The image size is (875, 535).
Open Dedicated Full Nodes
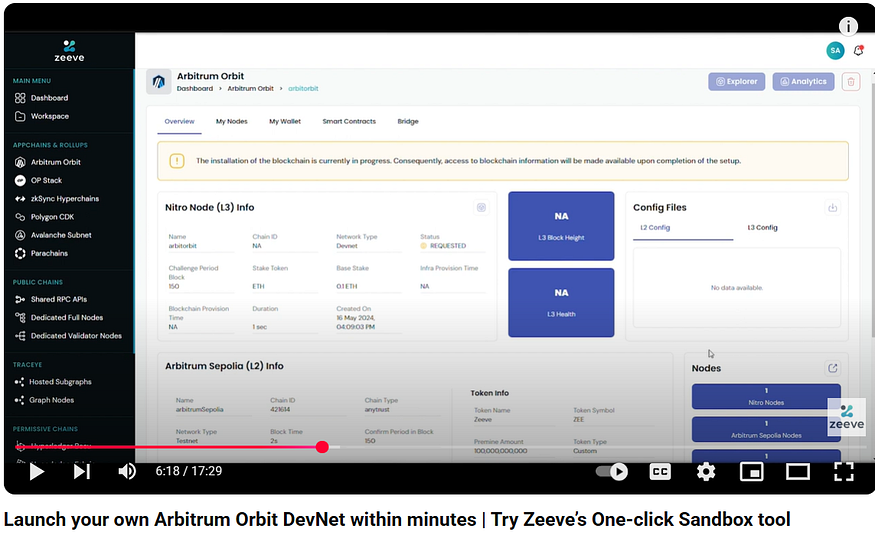point(59,317)
